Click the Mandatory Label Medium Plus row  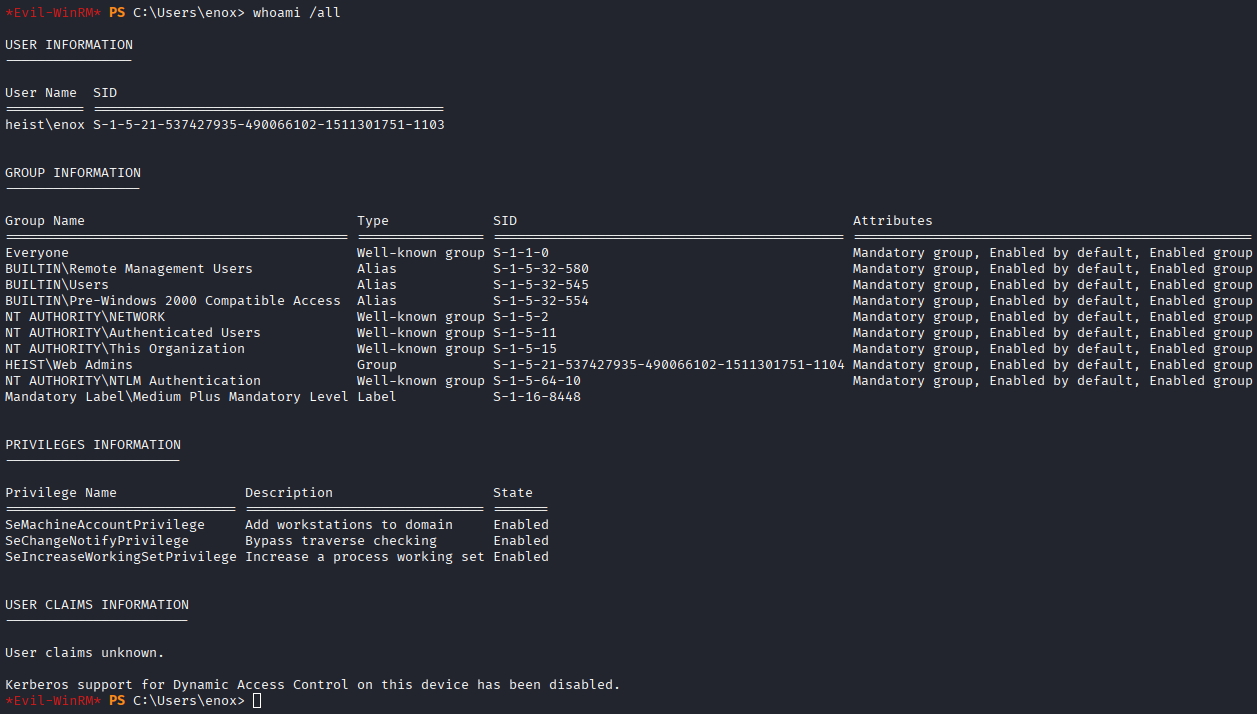177,397
